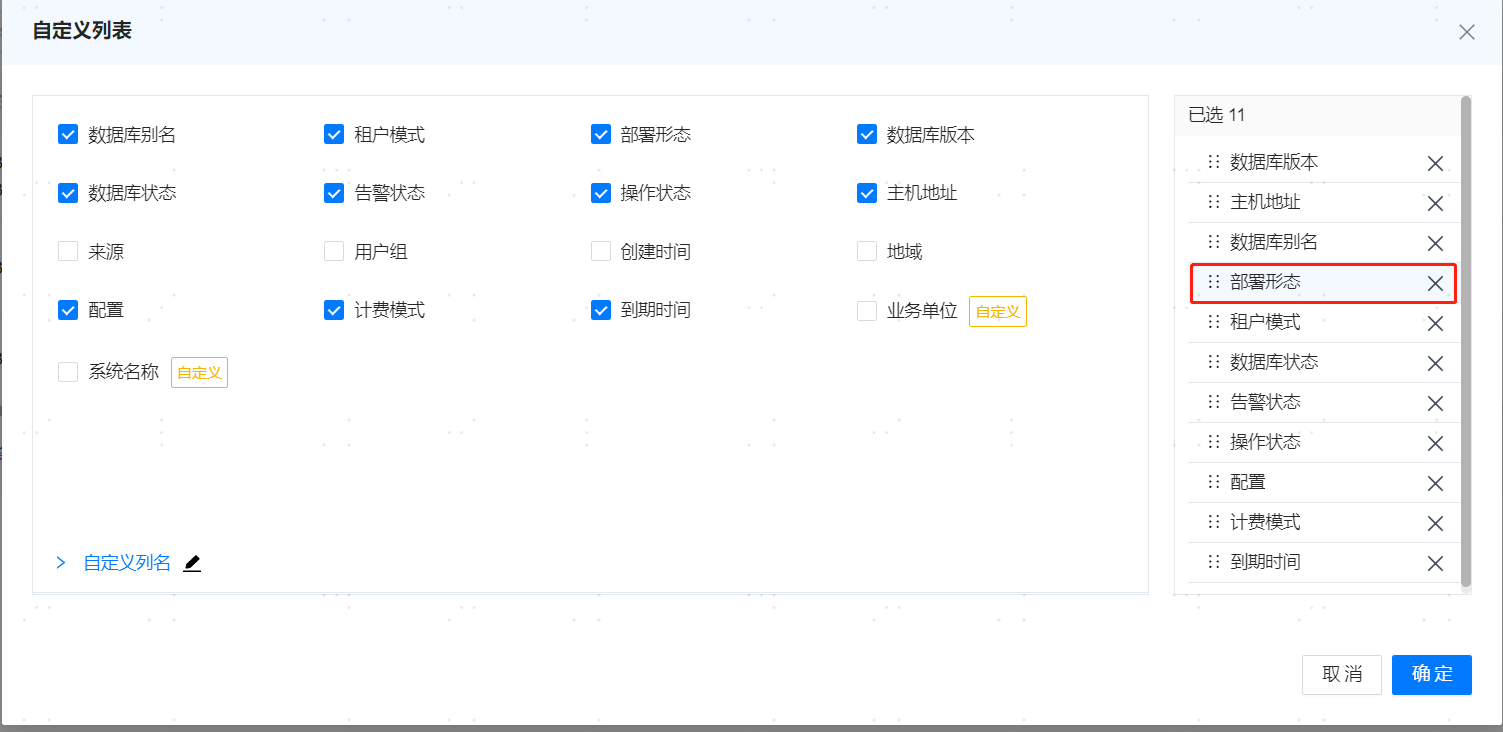Click the 自定义 tag beside 系统名称
Image resolution: width=1503 pixels, height=732 pixels.
199,372
